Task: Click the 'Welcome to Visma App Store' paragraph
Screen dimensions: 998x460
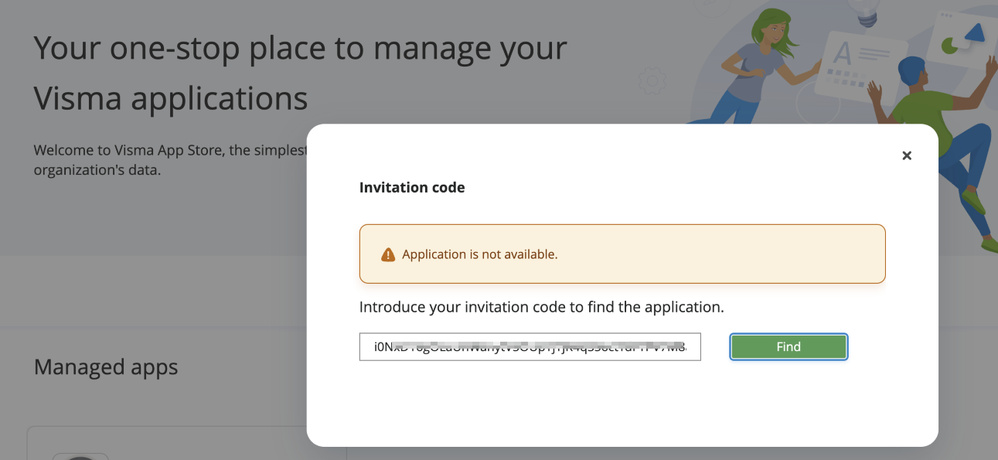Action: click(170, 160)
